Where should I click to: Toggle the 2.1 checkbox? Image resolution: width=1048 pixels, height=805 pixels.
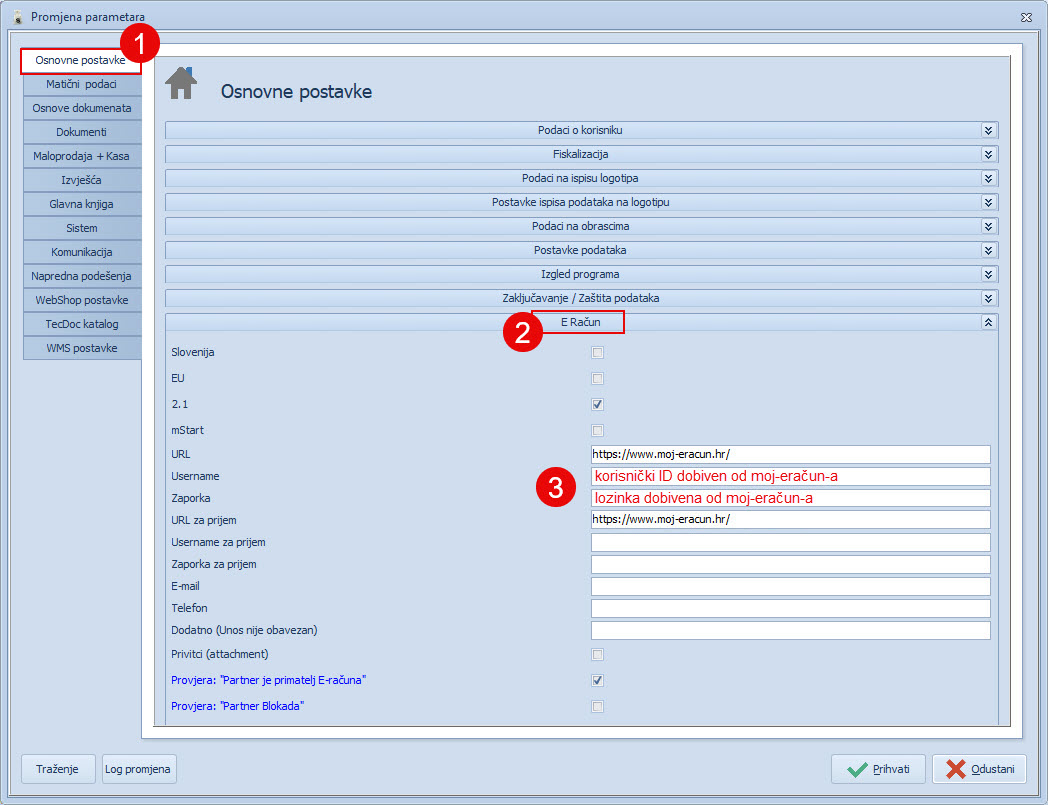click(598, 405)
